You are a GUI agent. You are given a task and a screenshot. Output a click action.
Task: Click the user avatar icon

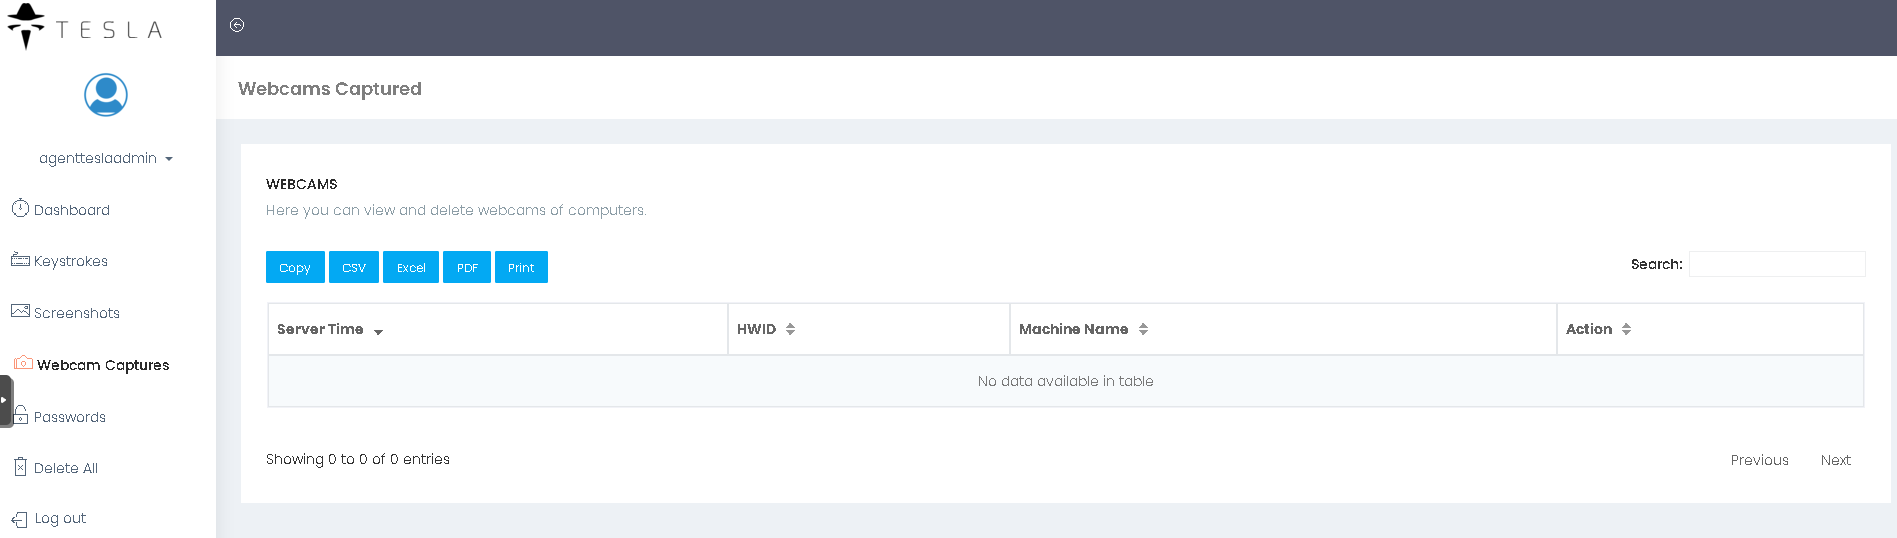coord(106,95)
